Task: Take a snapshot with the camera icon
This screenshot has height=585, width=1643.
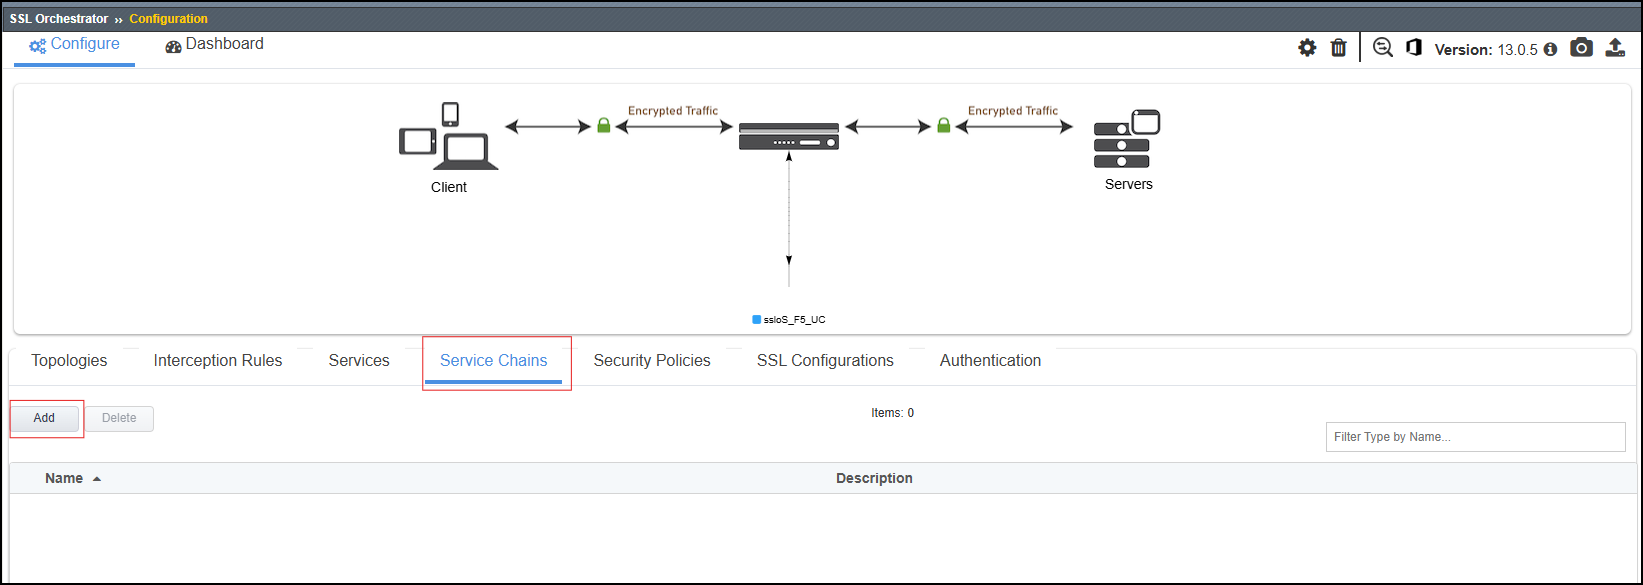Action: pyautogui.click(x=1581, y=48)
